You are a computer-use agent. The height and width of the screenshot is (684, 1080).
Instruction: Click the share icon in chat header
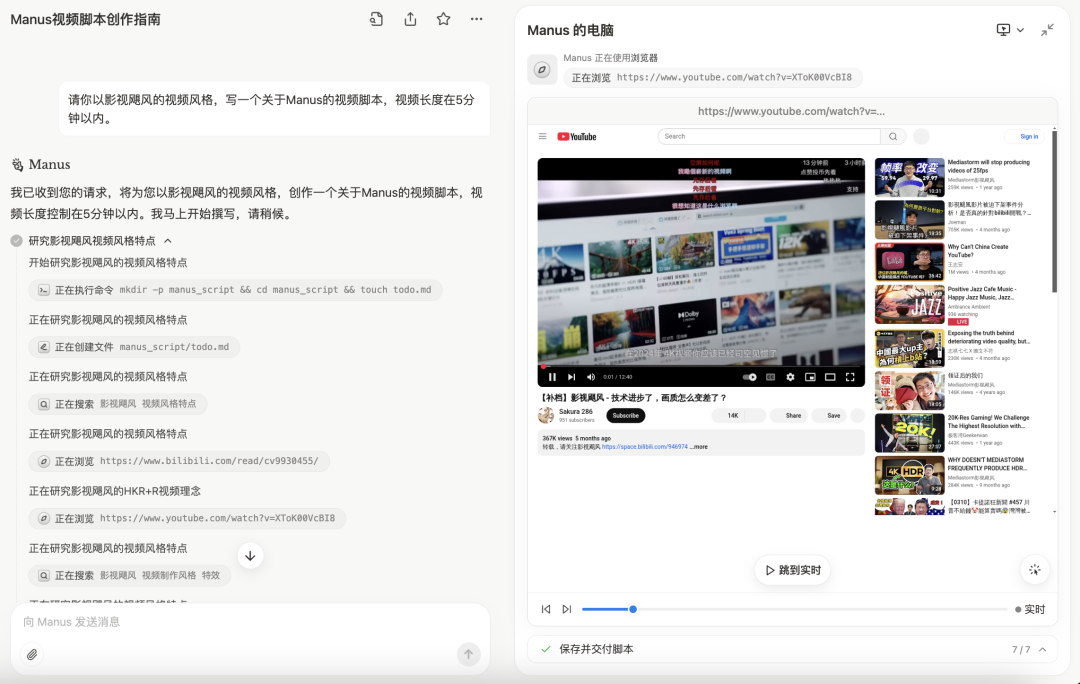click(410, 19)
